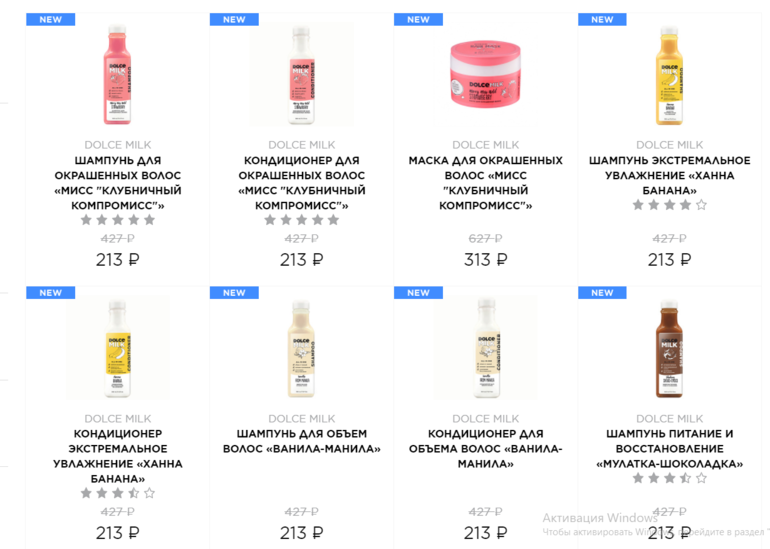The width and height of the screenshot is (770, 549).
Task: Open the vanilla shampoo bottle image
Action: click(302, 348)
